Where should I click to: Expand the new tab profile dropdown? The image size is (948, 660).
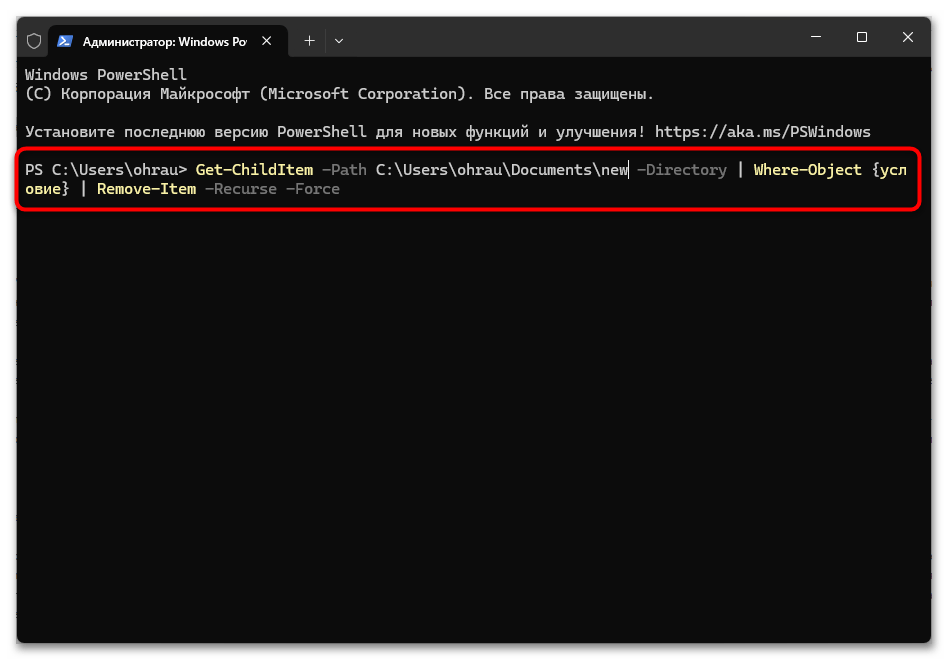point(339,41)
